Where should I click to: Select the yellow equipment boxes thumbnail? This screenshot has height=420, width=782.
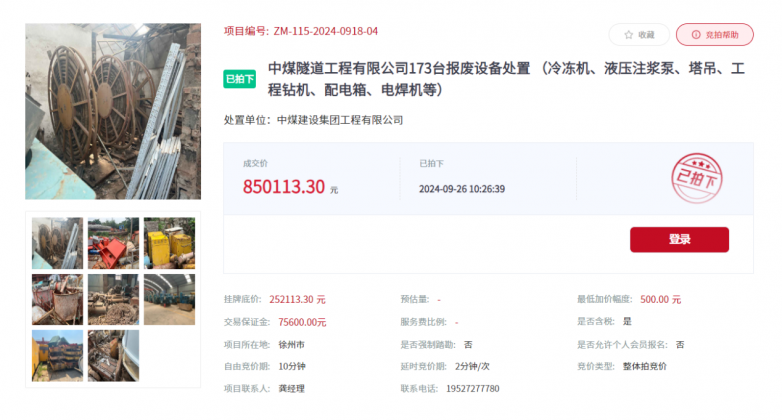[x=170, y=243]
